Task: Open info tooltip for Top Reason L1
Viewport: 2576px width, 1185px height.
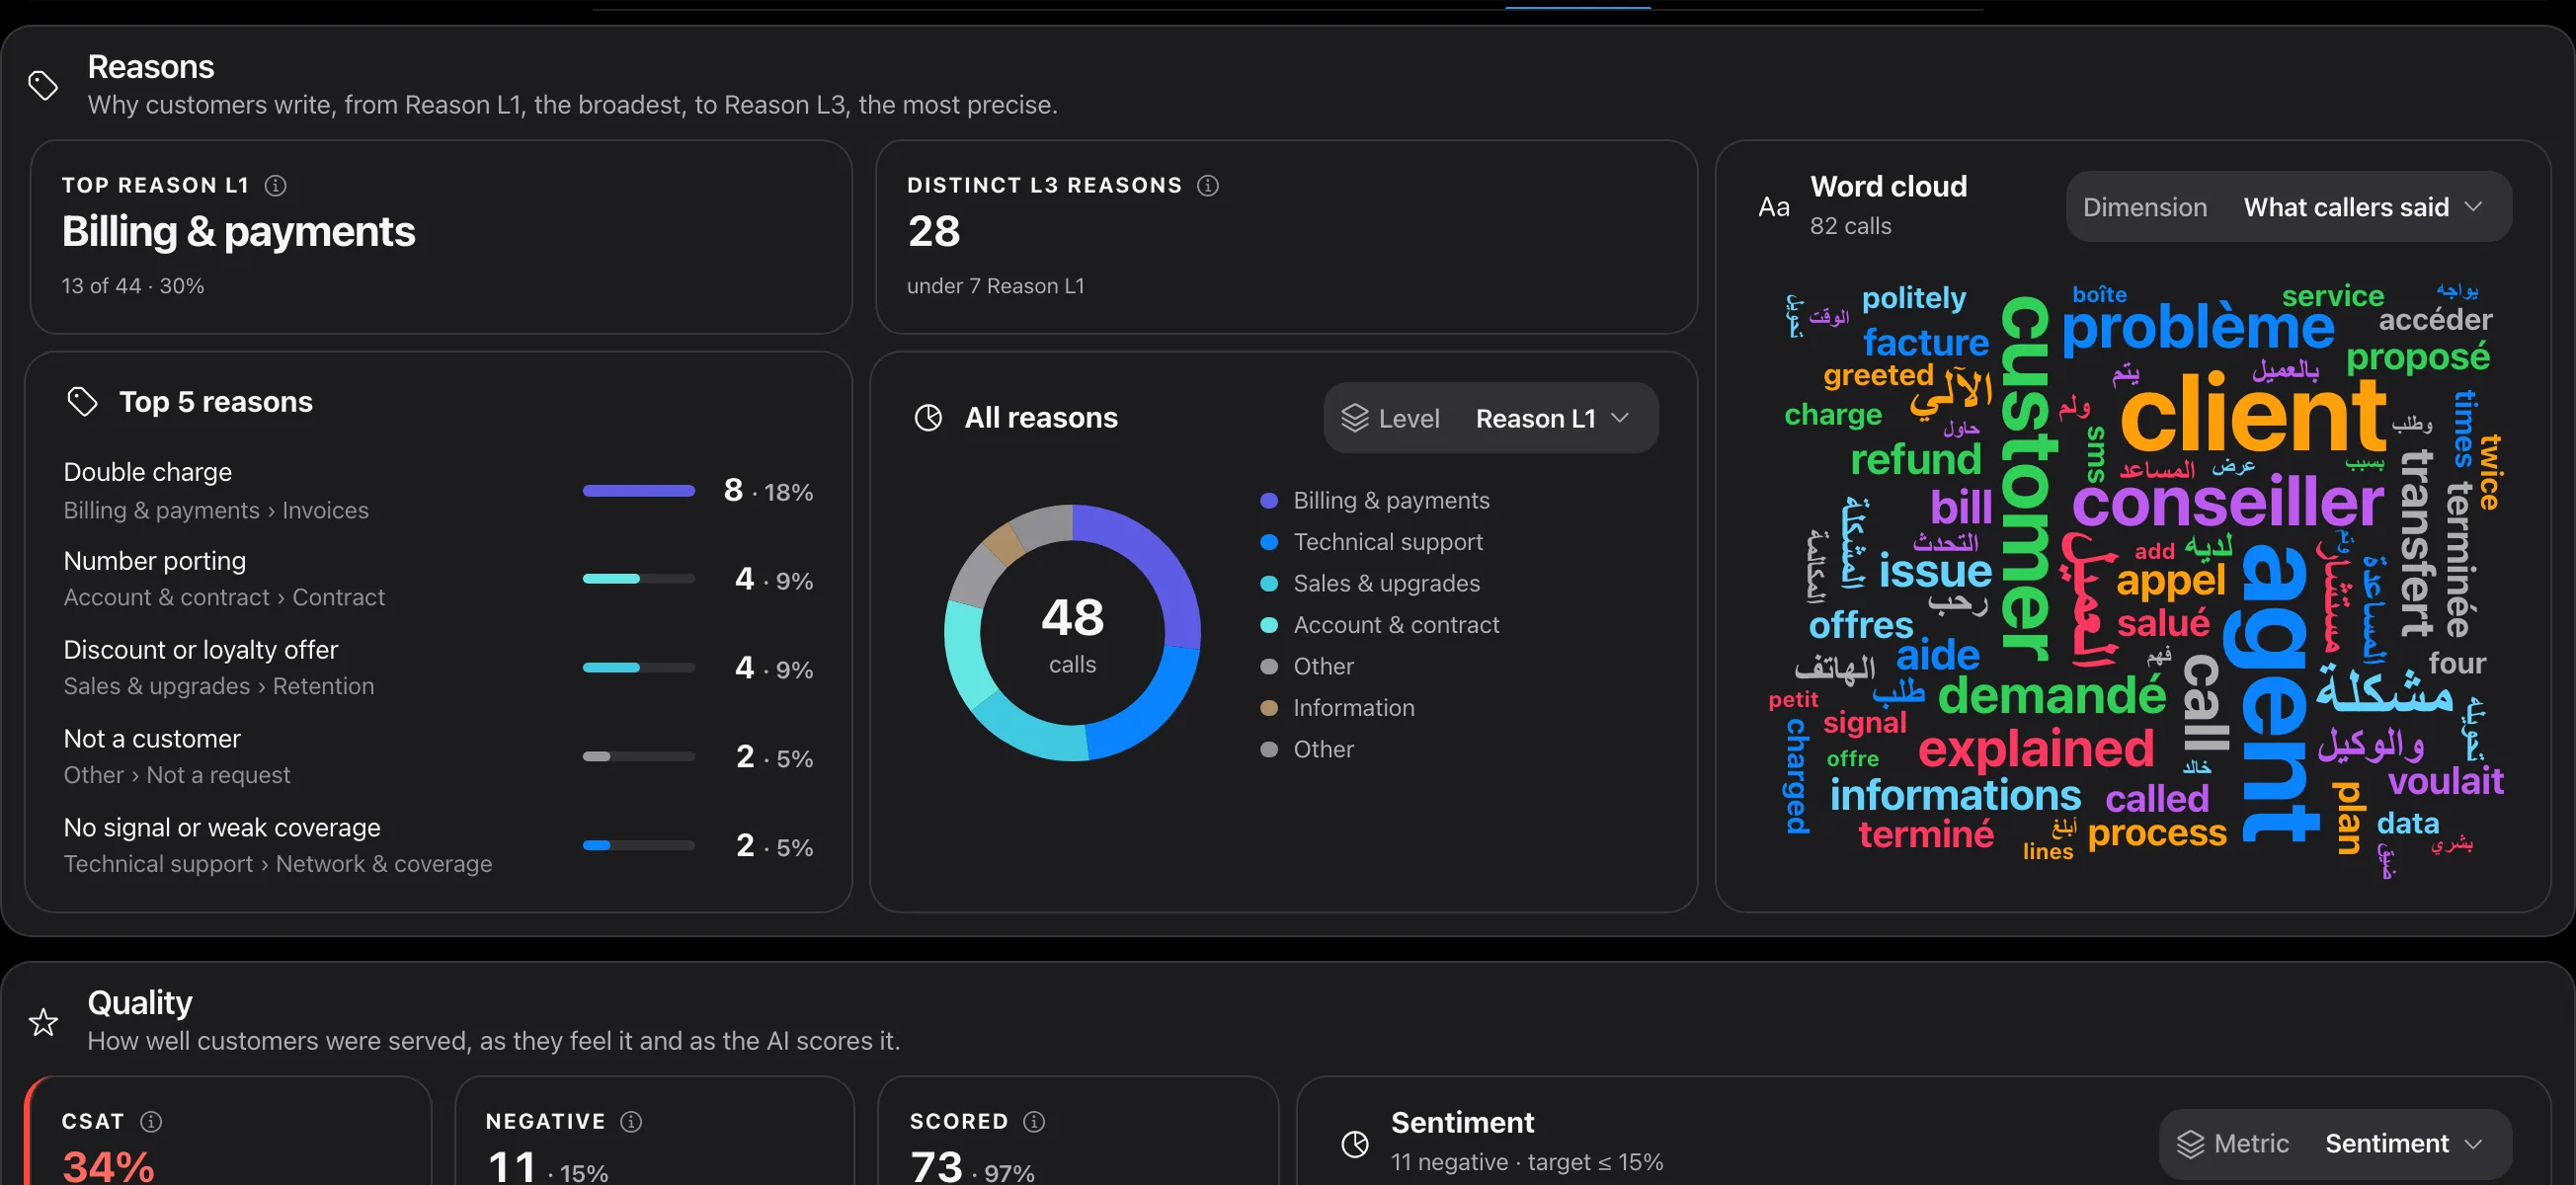Action: coord(275,185)
